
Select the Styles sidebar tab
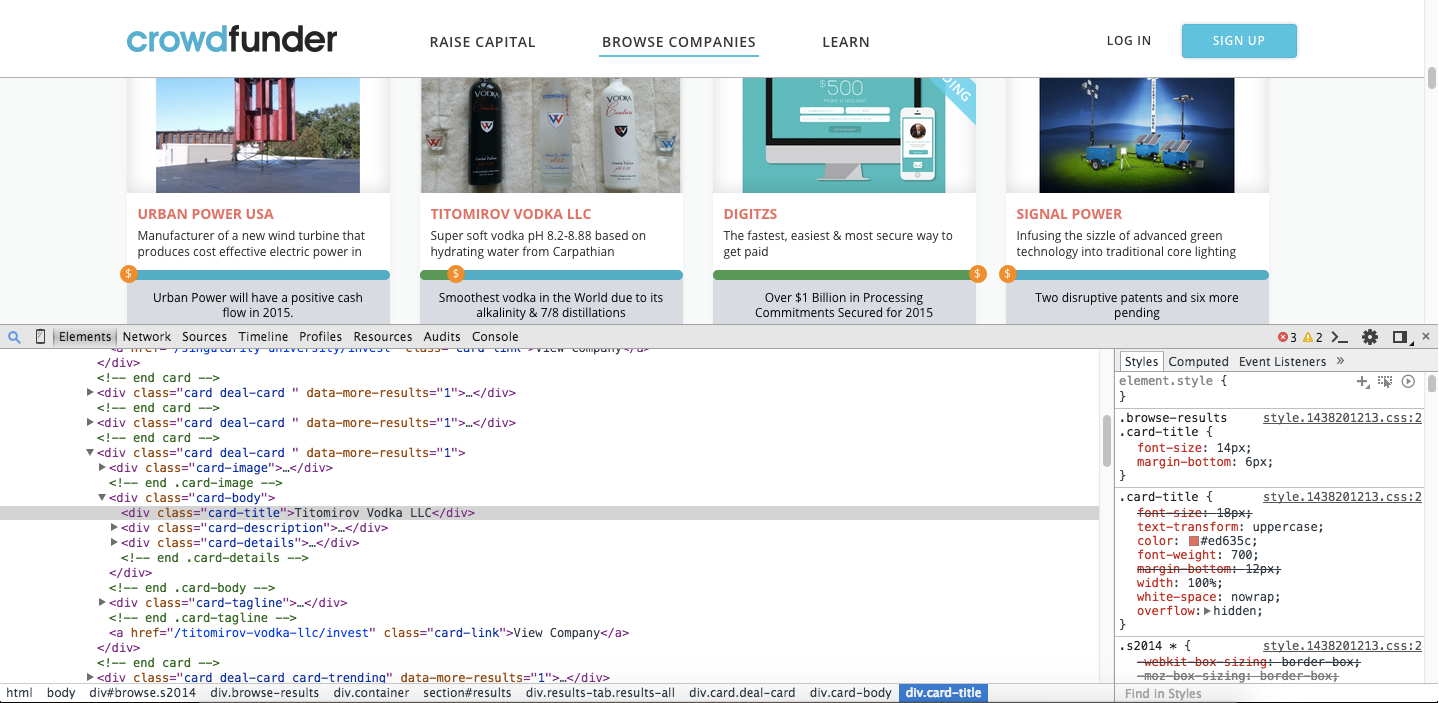1140,362
